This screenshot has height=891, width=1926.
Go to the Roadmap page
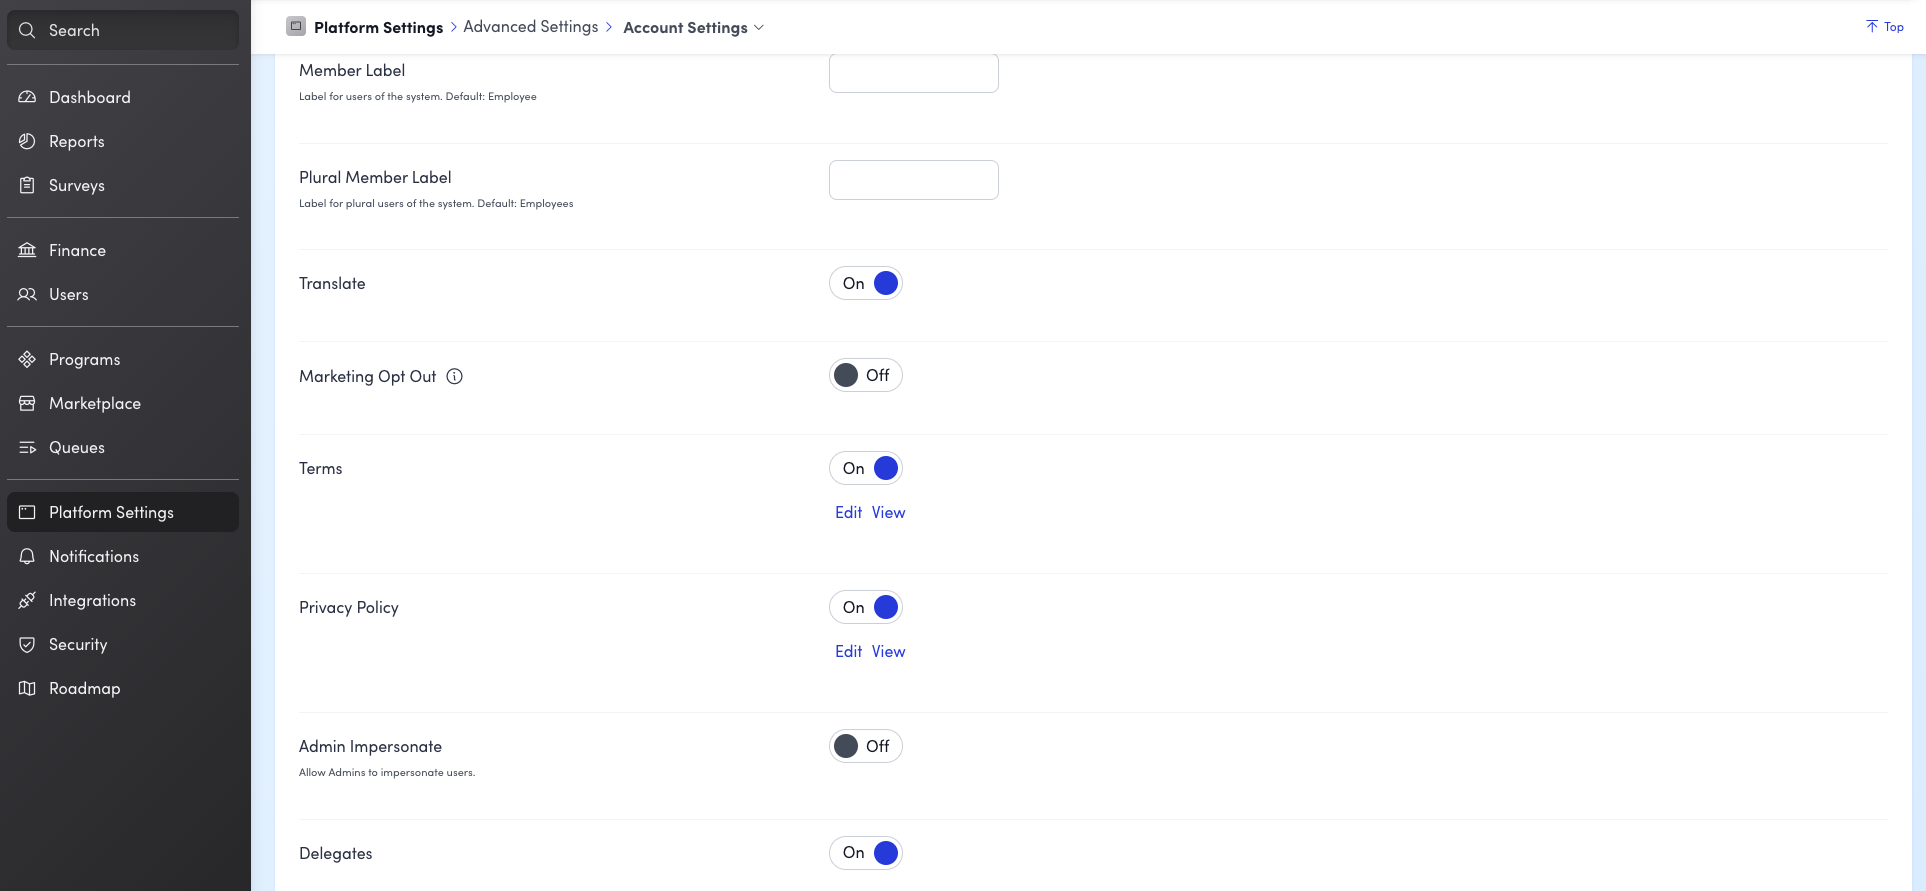[x=84, y=688]
